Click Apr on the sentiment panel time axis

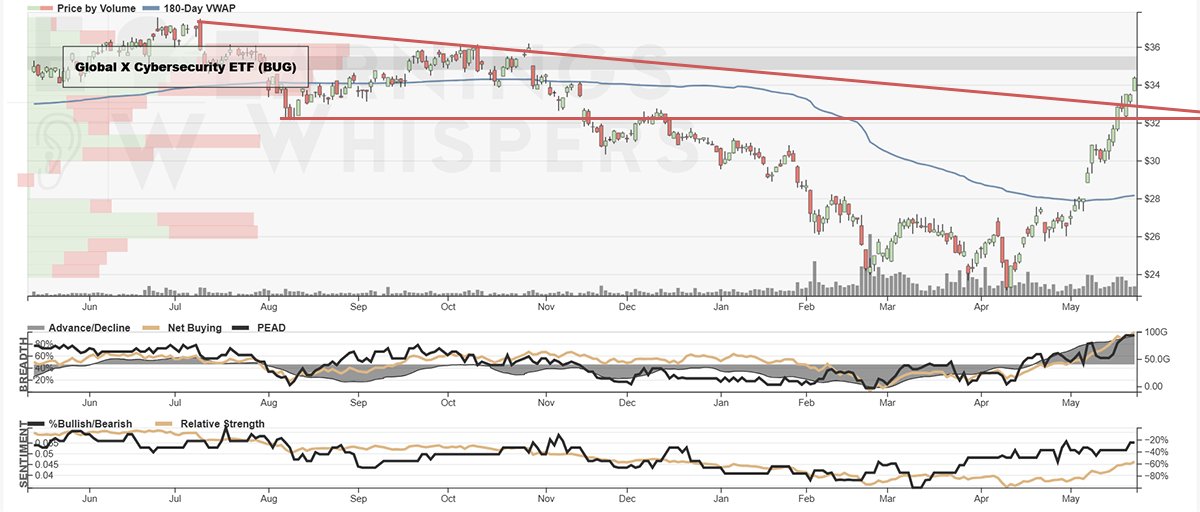[980, 500]
